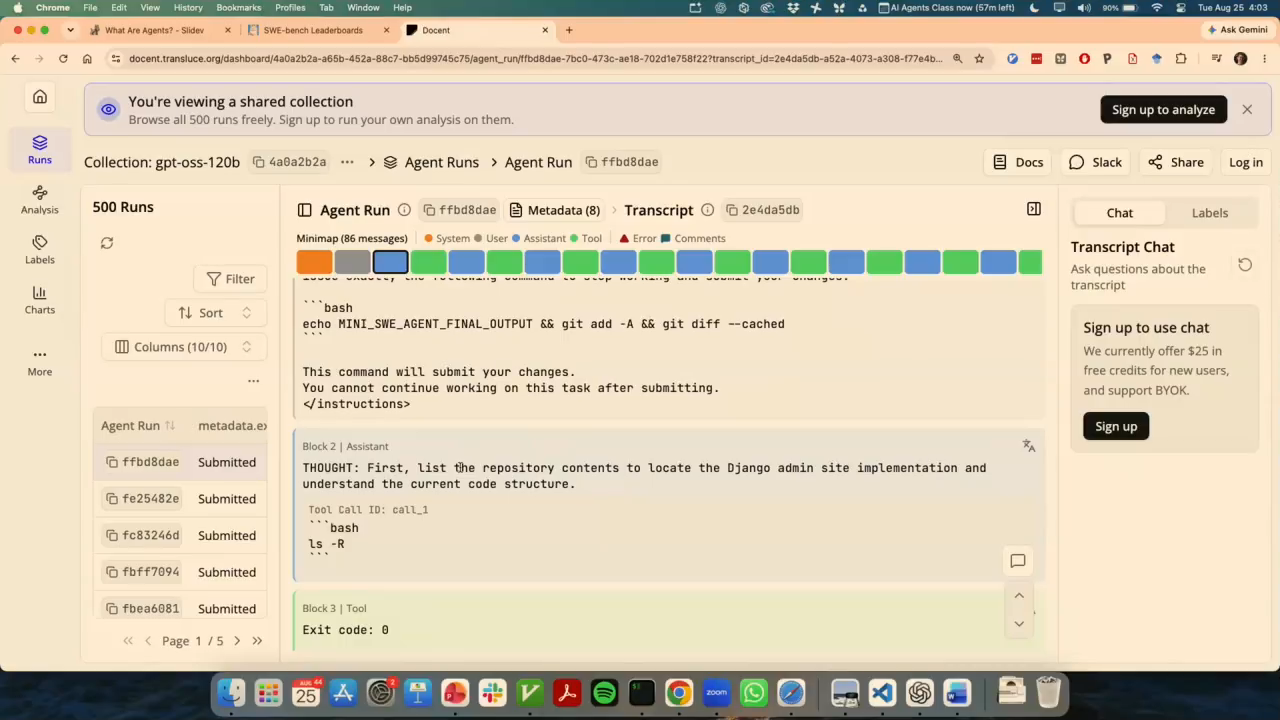The image size is (1280, 720).
Task: Click translate icon on Block 2
Action: (1029, 446)
